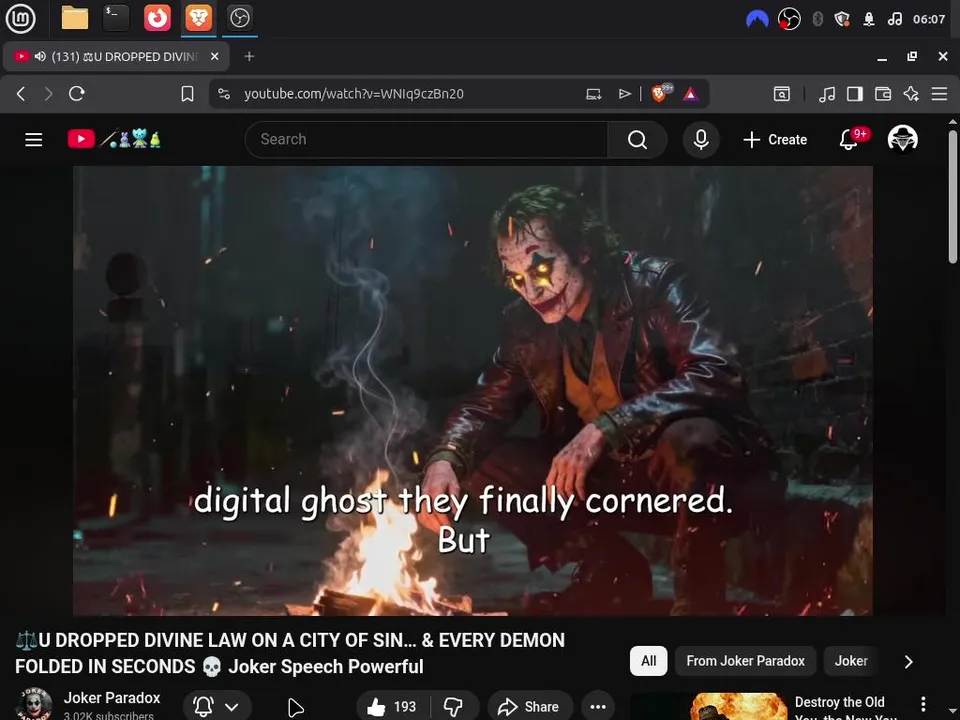Select the From Joker Paradox chip

[x=745, y=661]
